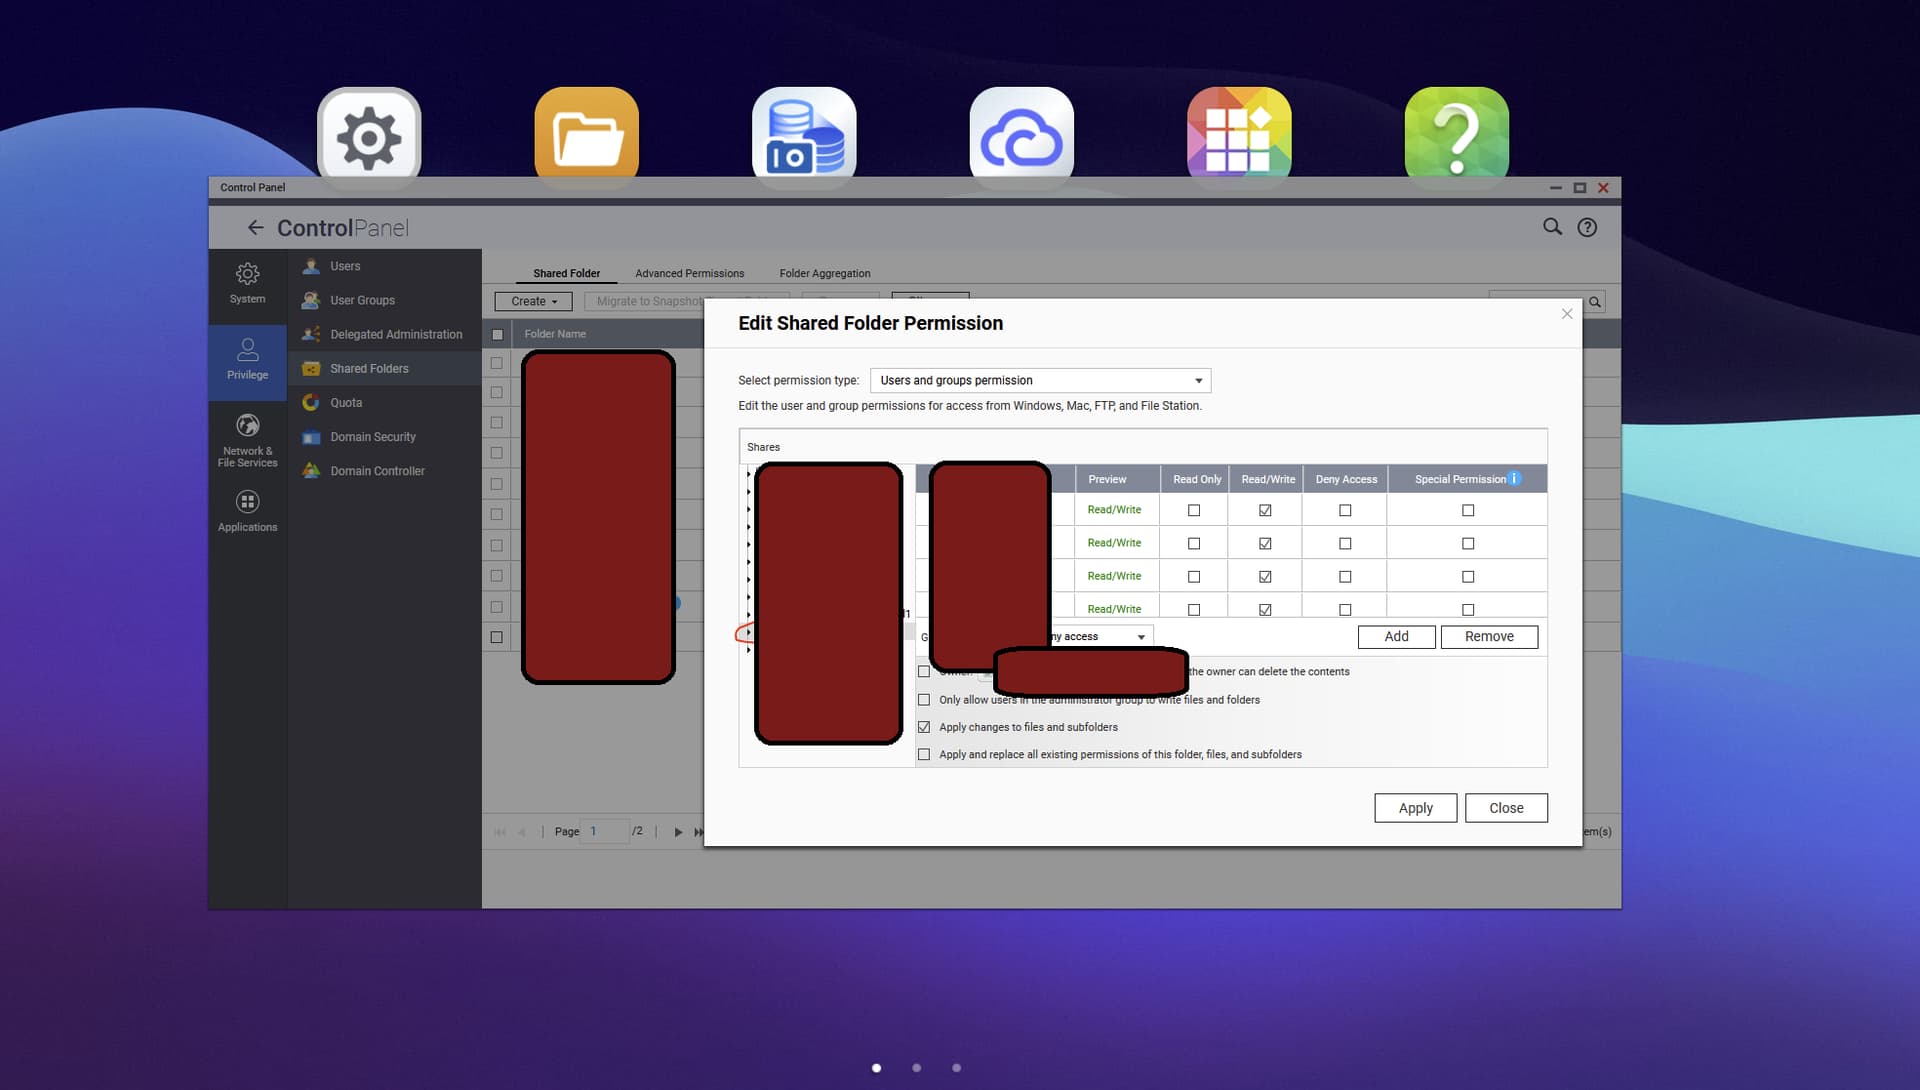
Task: Open the User Groups section
Action: tap(384, 300)
